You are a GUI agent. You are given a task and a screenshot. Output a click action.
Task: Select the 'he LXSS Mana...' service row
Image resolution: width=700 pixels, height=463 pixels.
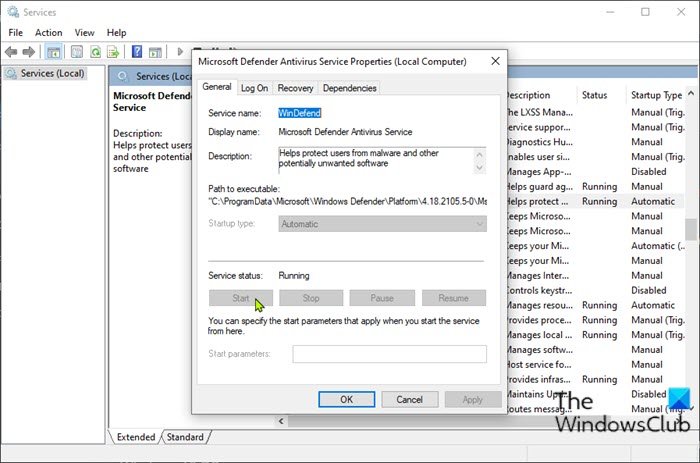click(x=595, y=113)
